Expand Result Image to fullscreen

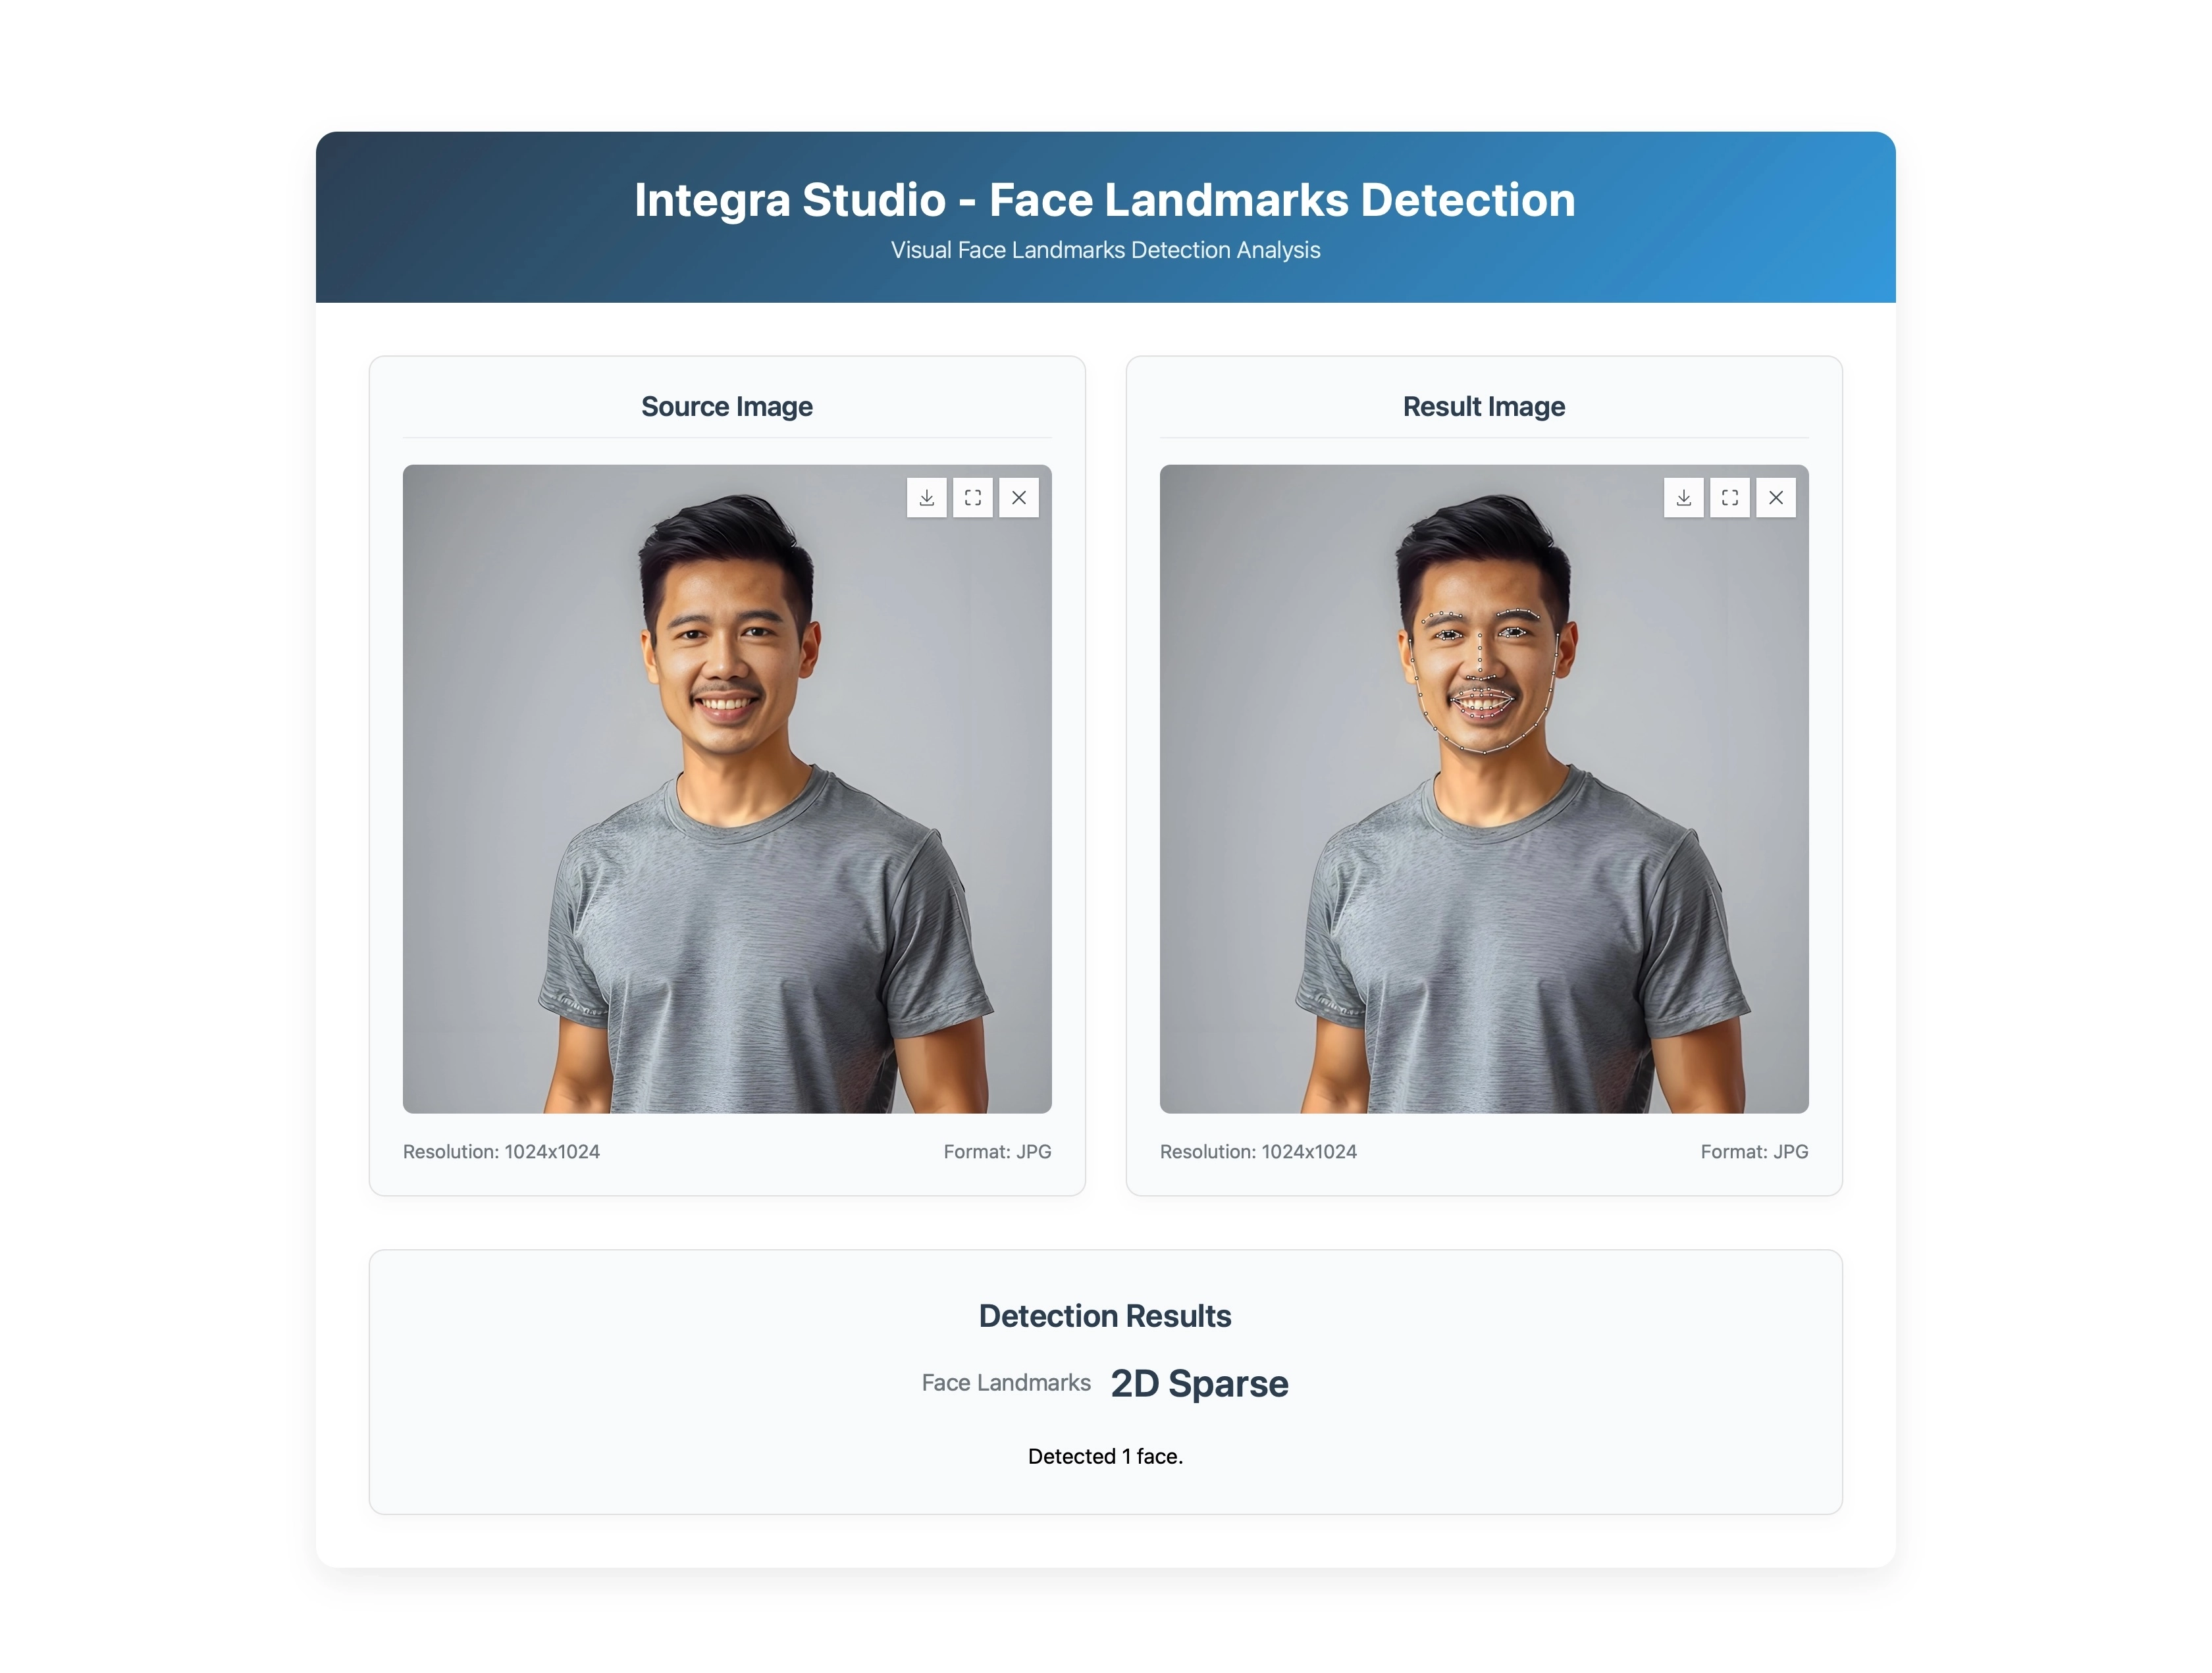click(1730, 498)
